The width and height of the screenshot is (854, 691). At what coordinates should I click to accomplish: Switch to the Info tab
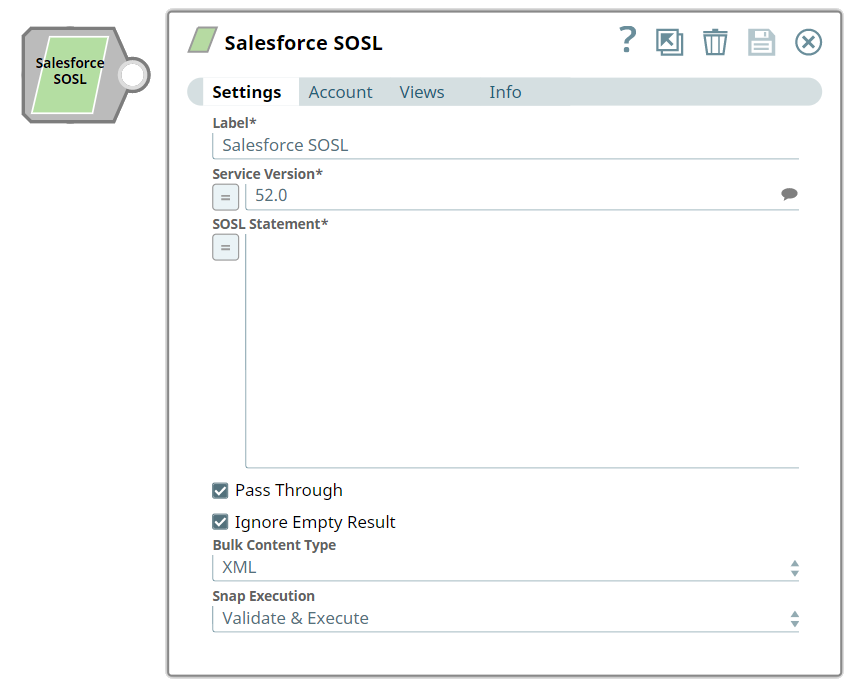coord(505,92)
